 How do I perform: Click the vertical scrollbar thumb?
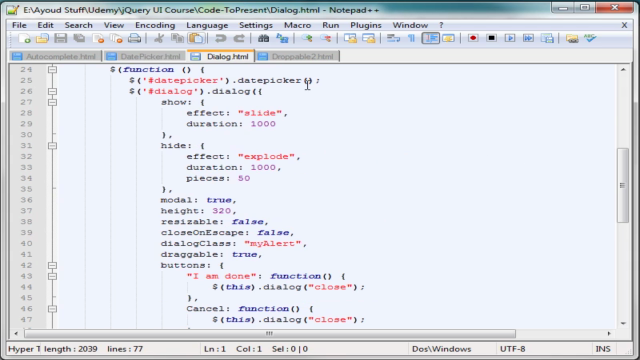point(623,185)
